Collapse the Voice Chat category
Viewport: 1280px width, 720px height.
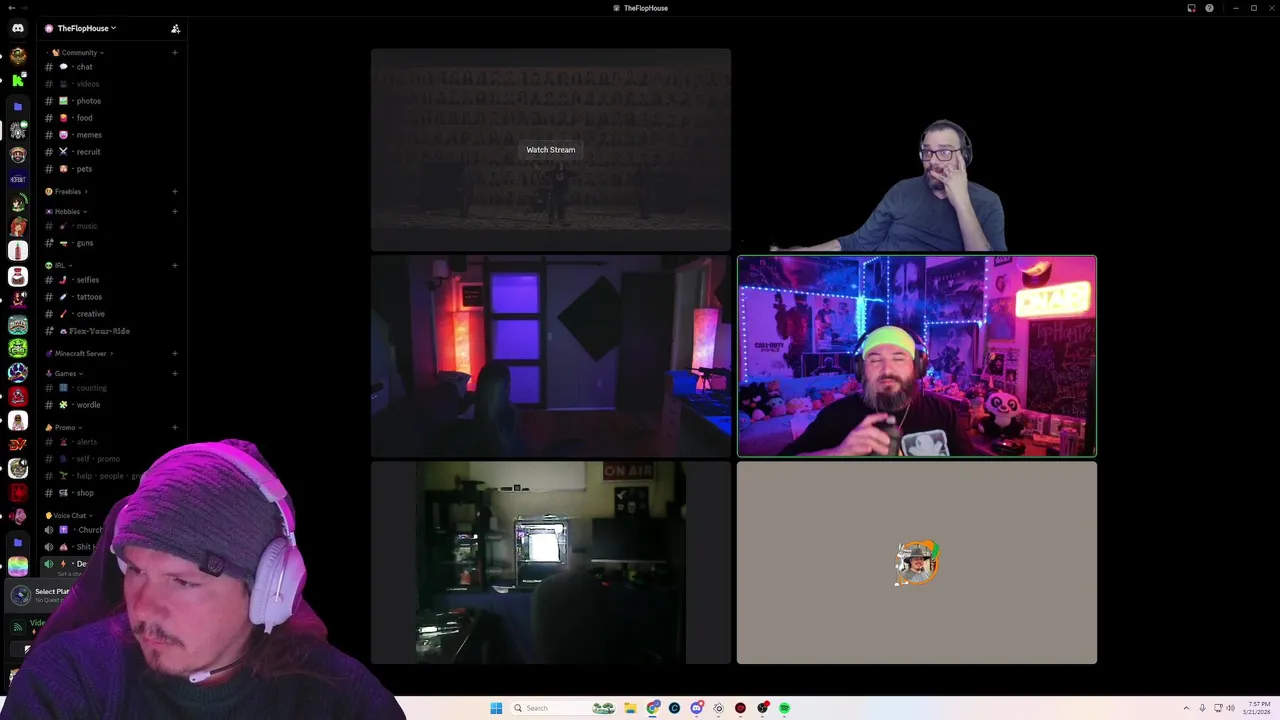[x=70, y=515]
